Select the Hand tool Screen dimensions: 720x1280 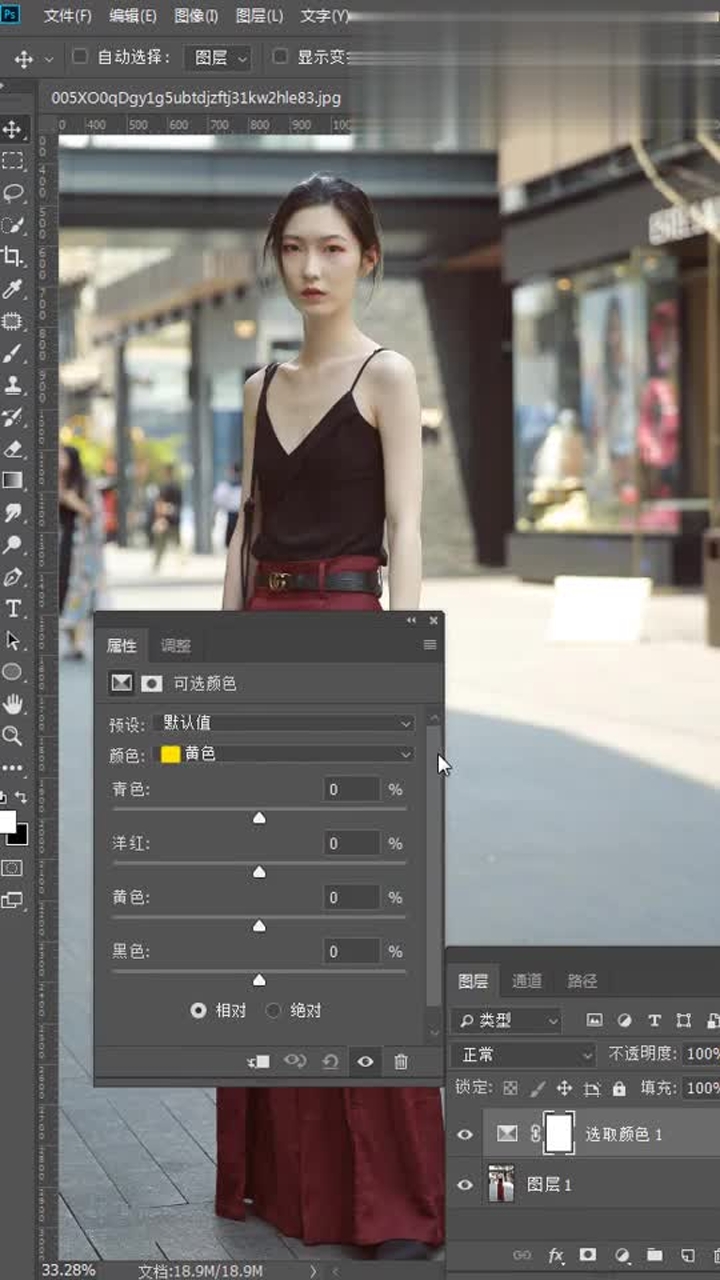click(13, 704)
